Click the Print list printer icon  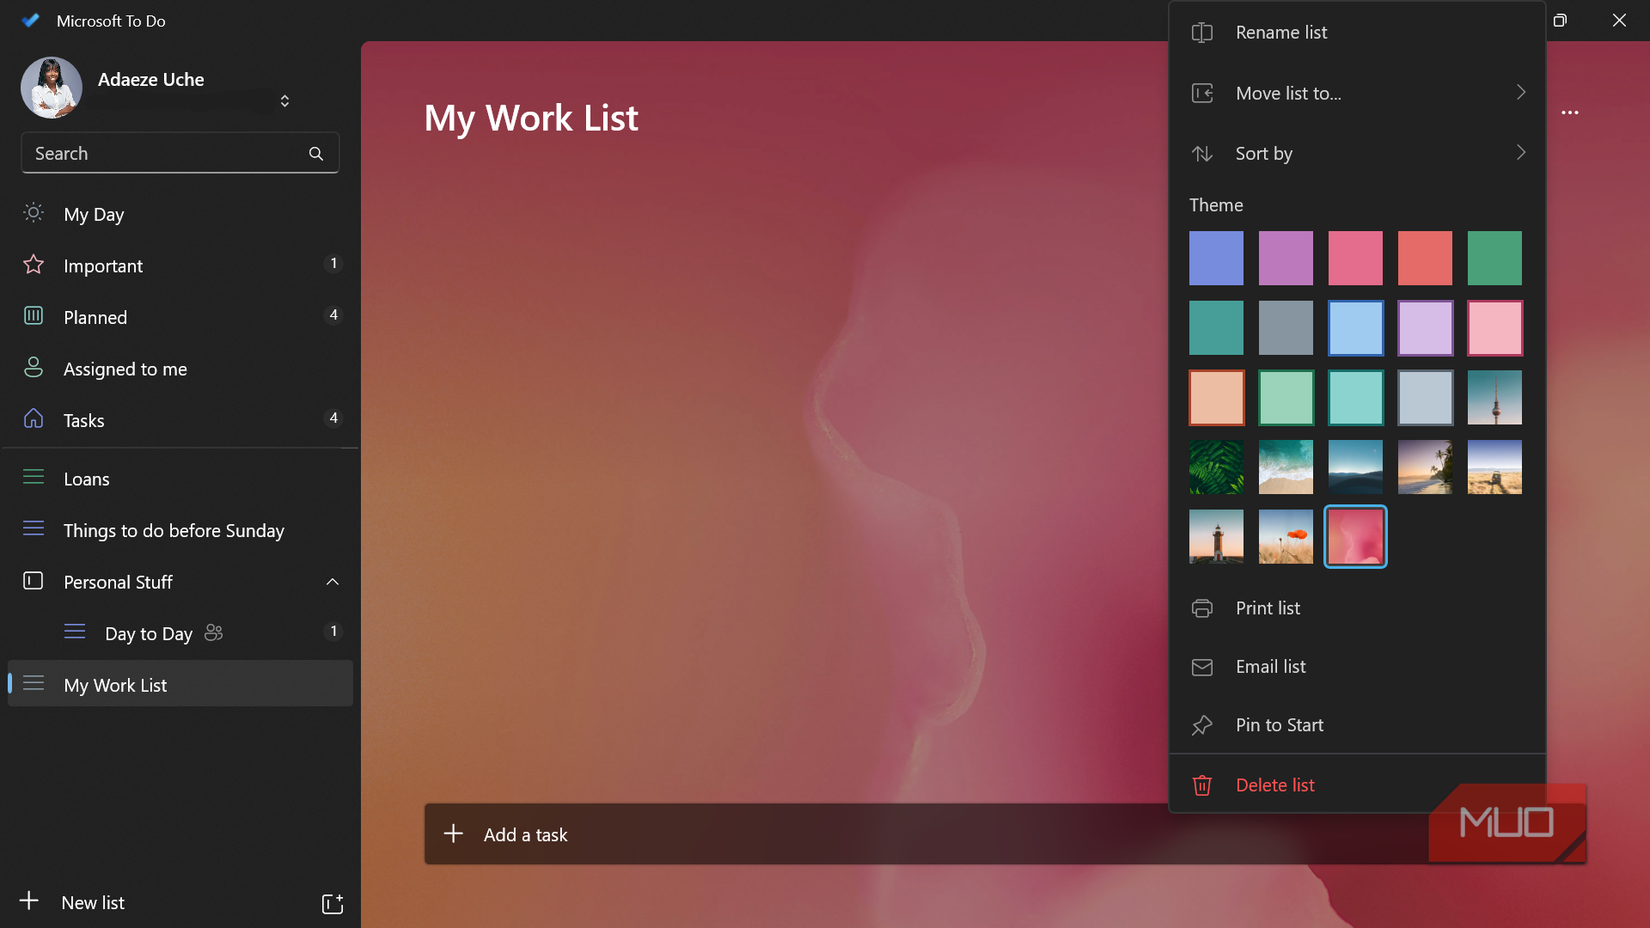coord(1202,607)
